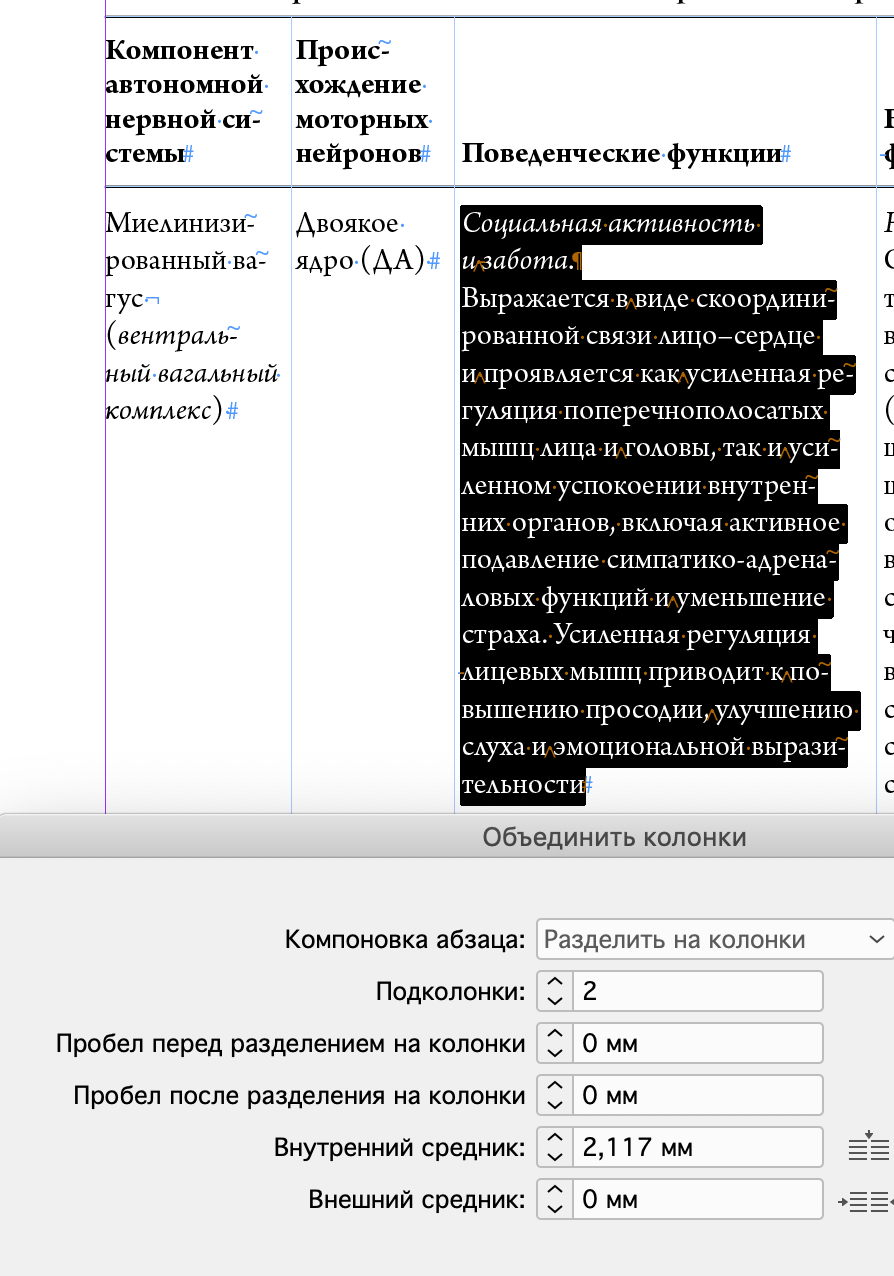Click the header cell Поведенческие функции
This screenshot has width=894, height=1276.
click(x=620, y=153)
